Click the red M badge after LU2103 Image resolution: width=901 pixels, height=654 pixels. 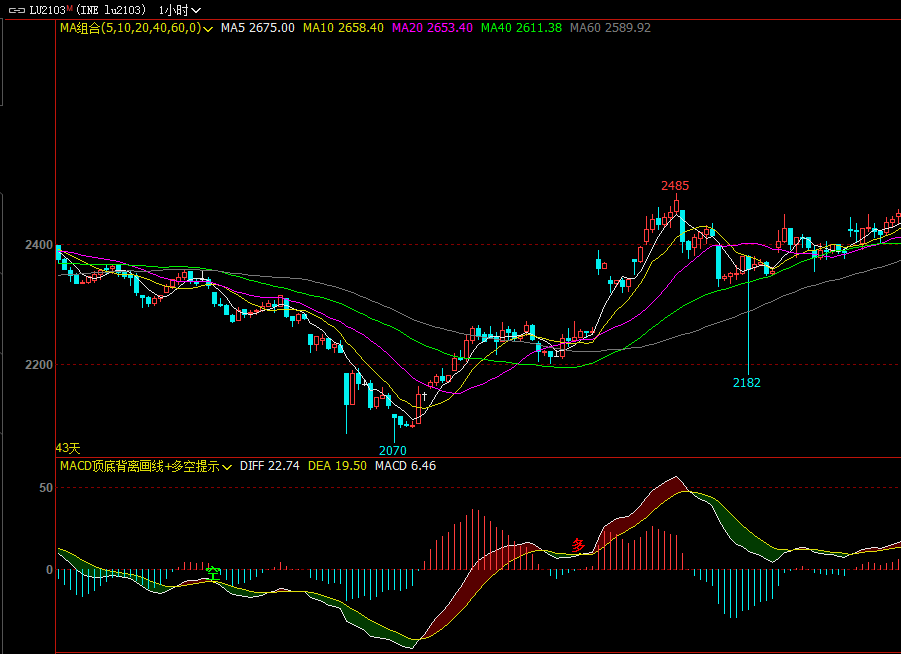click(x=70, y=8)
